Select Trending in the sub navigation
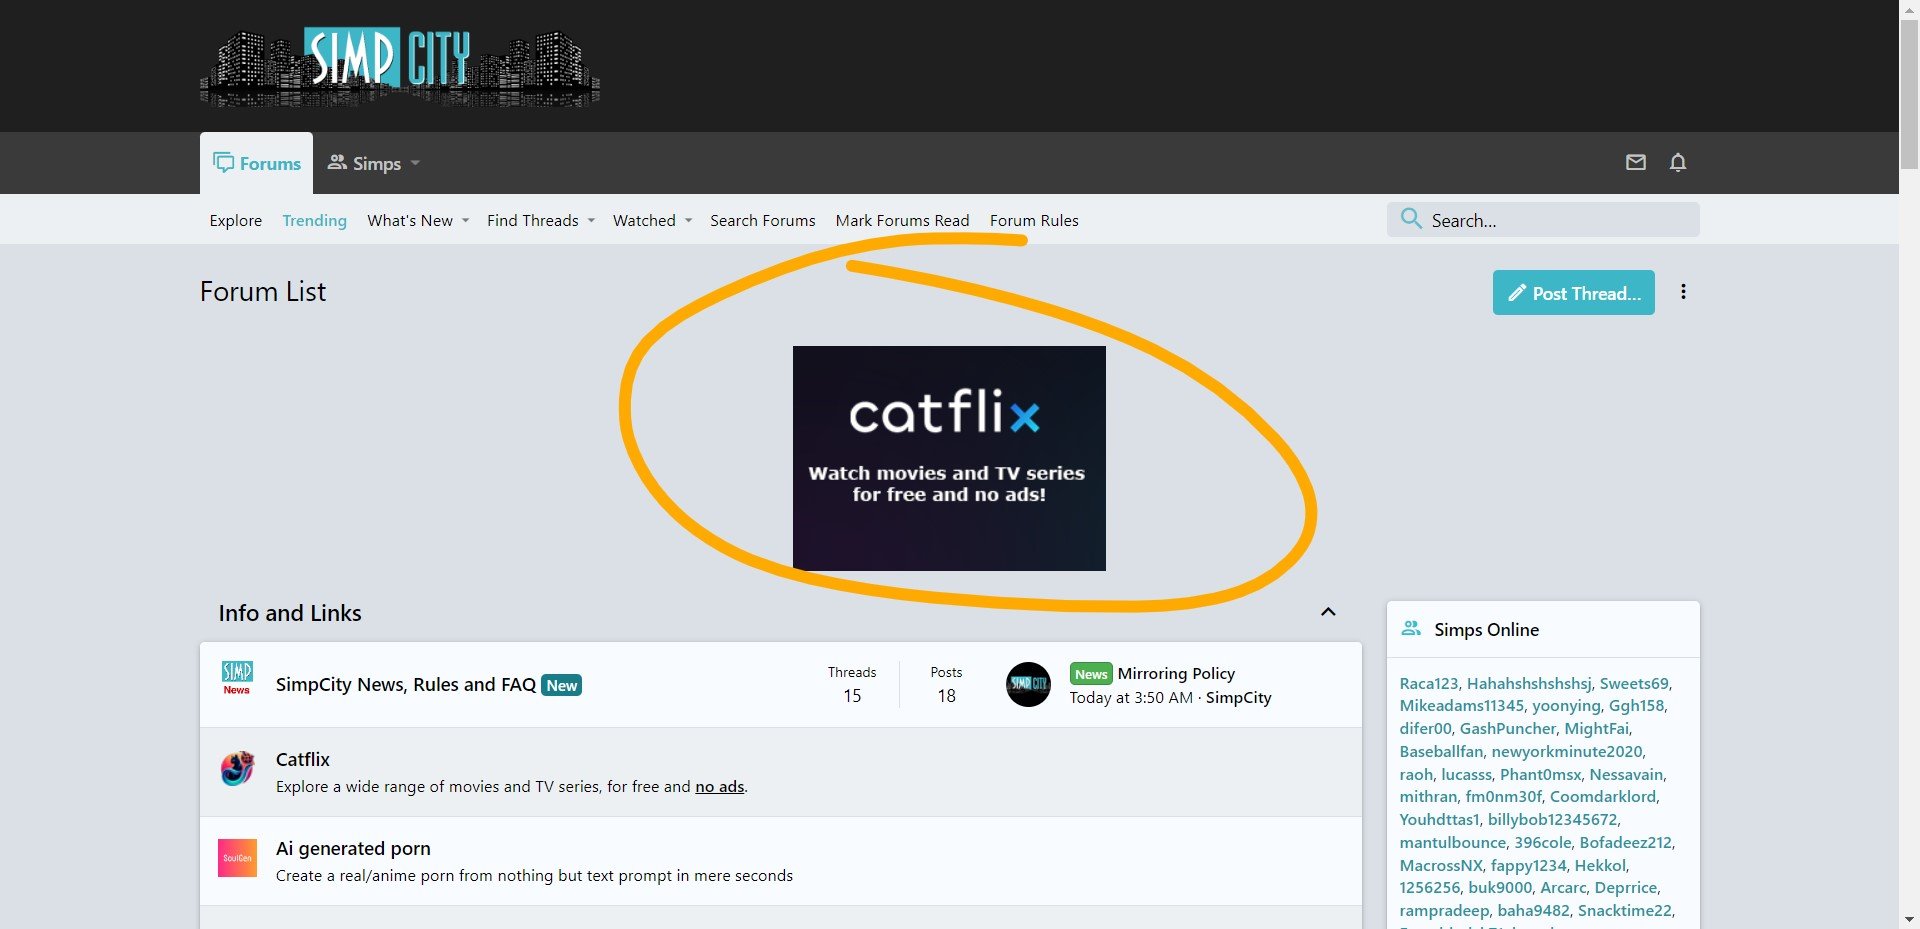 [x=314, y=221]
